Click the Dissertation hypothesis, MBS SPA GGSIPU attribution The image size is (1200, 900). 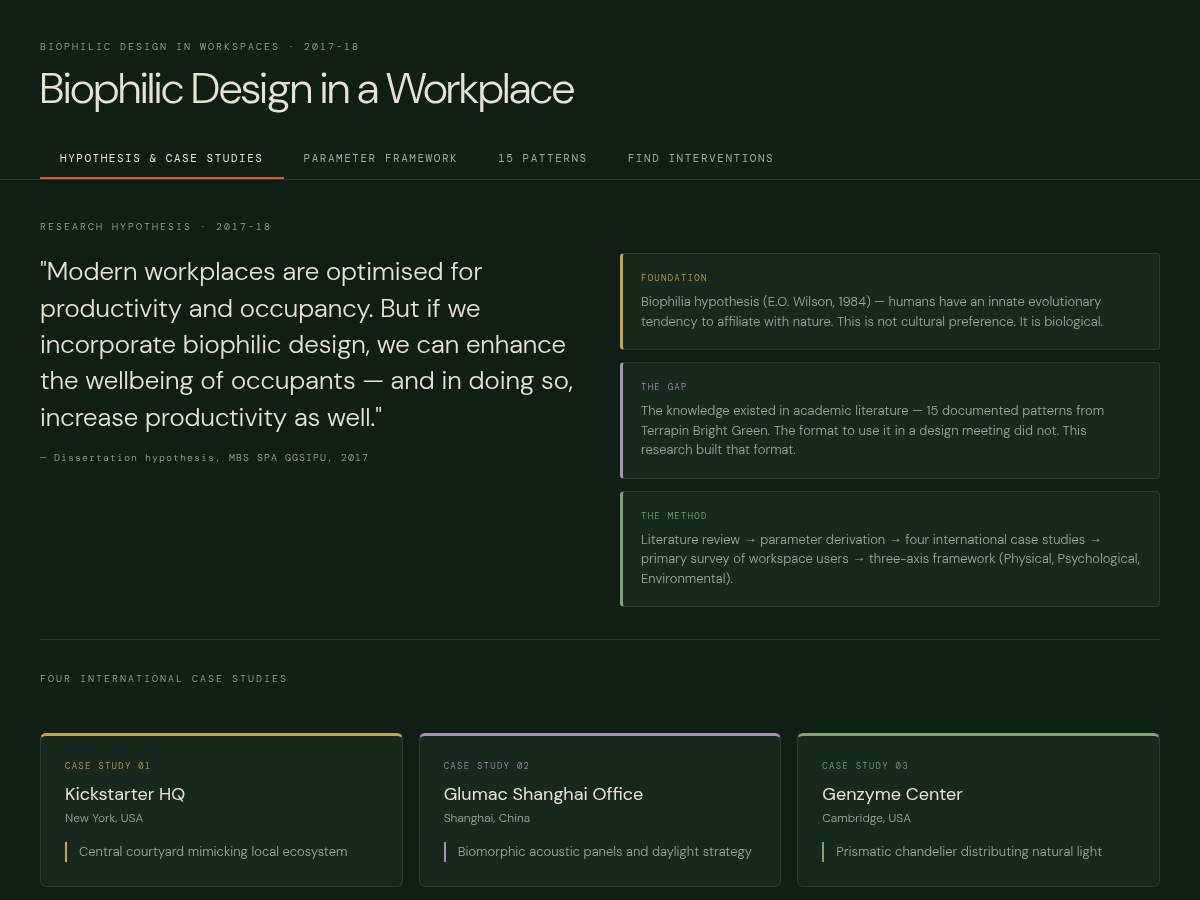pos(204,458)
